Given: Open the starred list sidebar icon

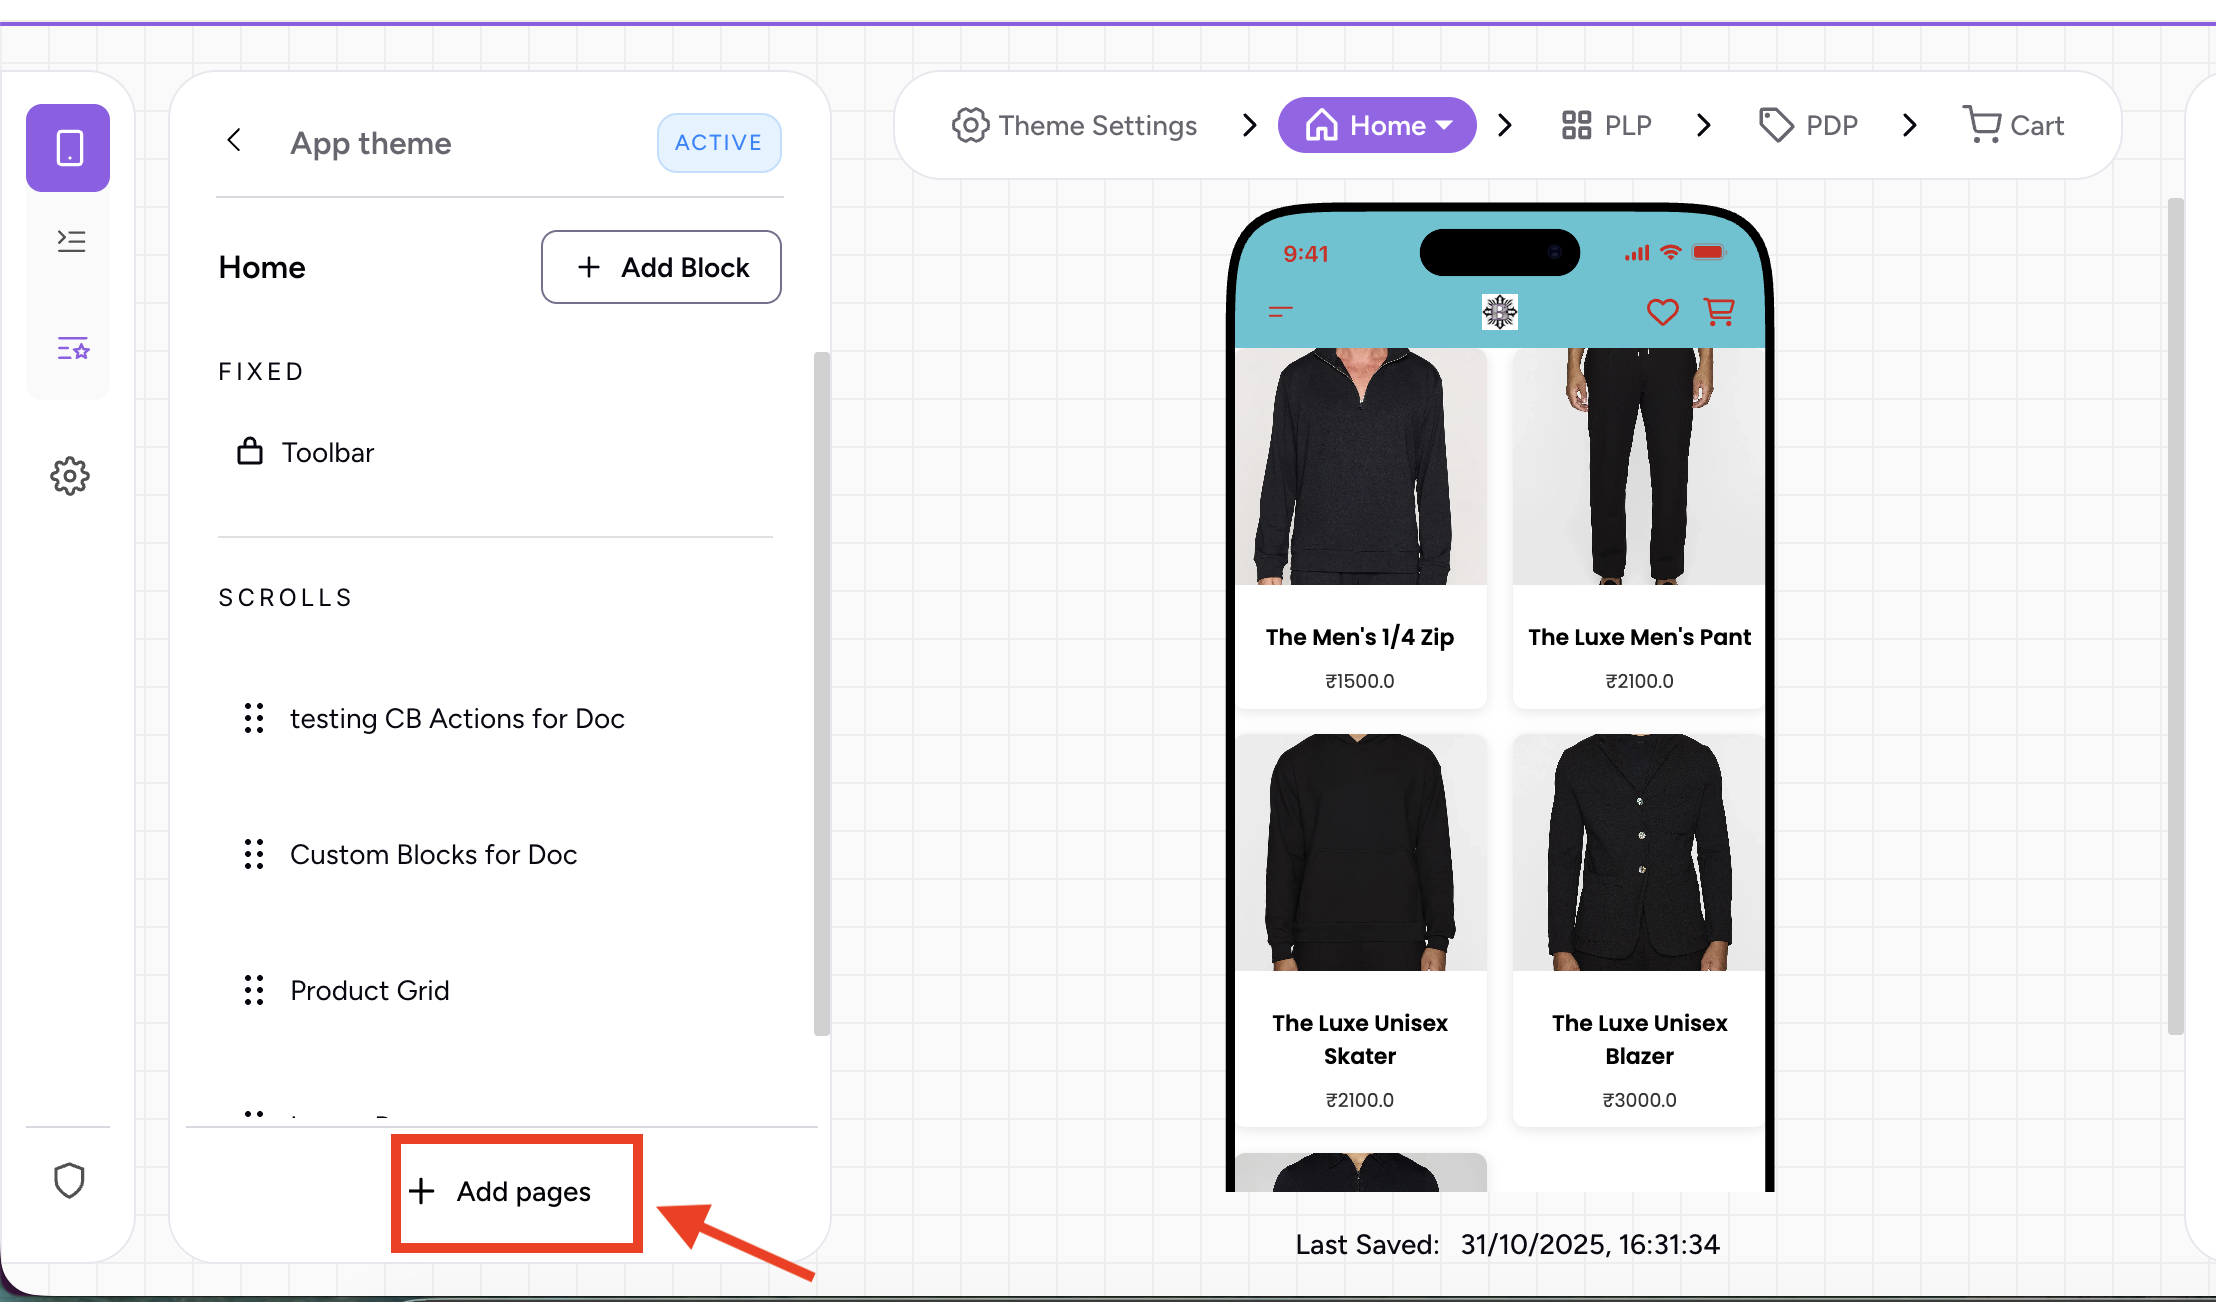Looking at the screenshot, I should (x=73, y=348).
